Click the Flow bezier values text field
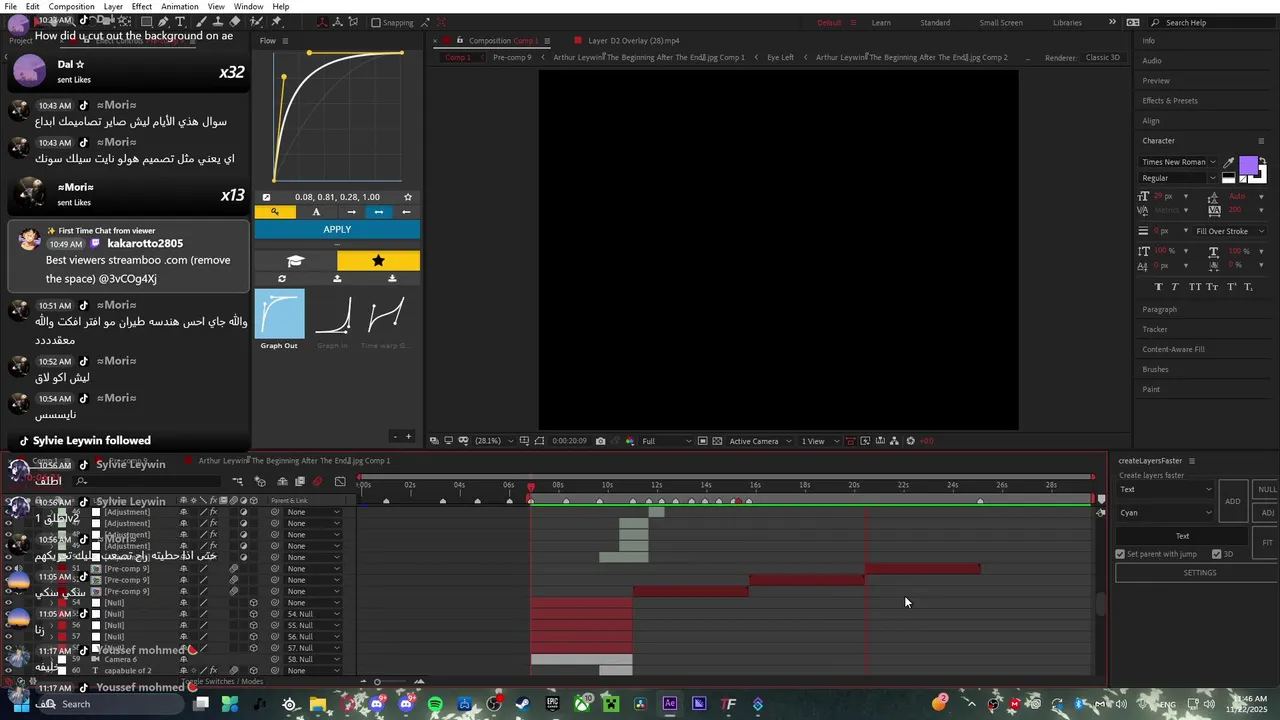Screen dimensions: 1280x720 pos(337,197)
